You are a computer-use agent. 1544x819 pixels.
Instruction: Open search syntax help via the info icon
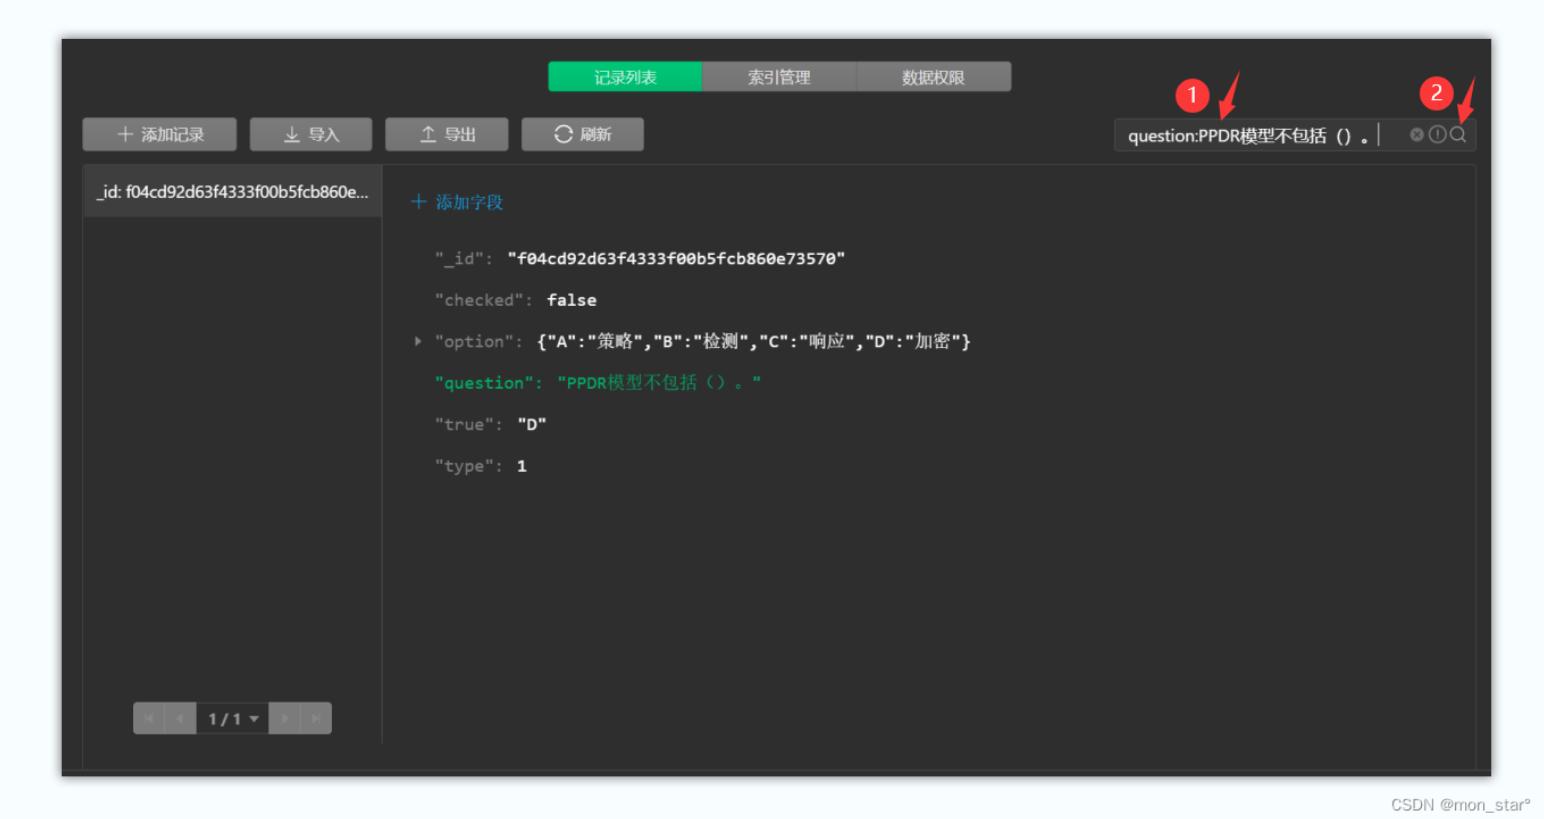(1437, 133)
